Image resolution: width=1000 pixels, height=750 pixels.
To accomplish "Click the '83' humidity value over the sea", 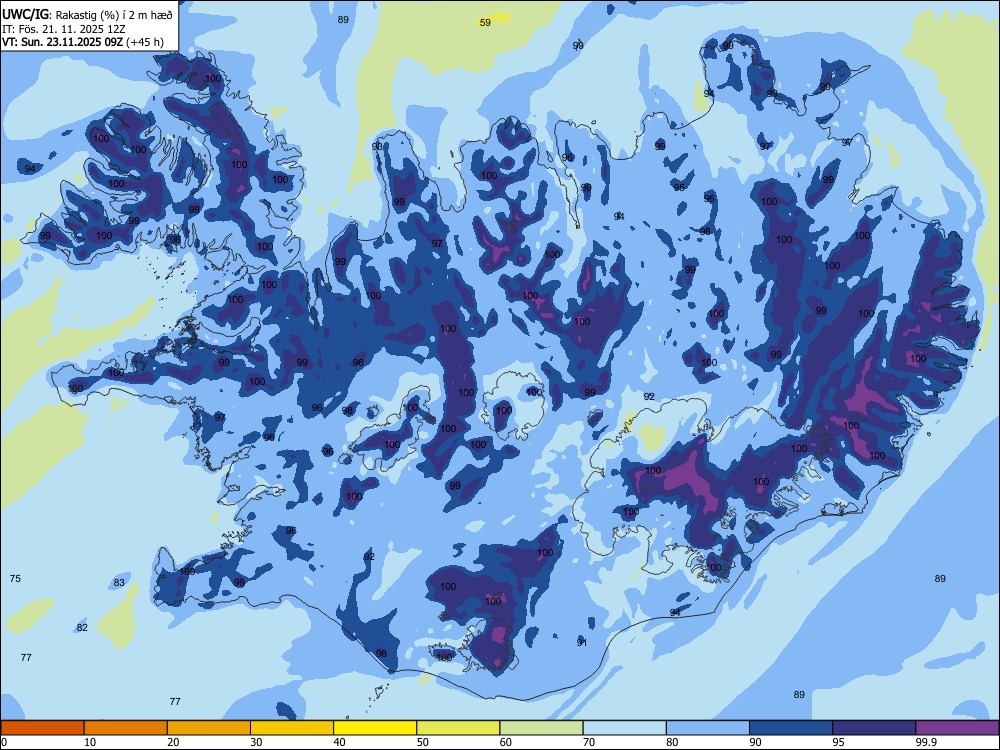I will [x=119, y=582].
